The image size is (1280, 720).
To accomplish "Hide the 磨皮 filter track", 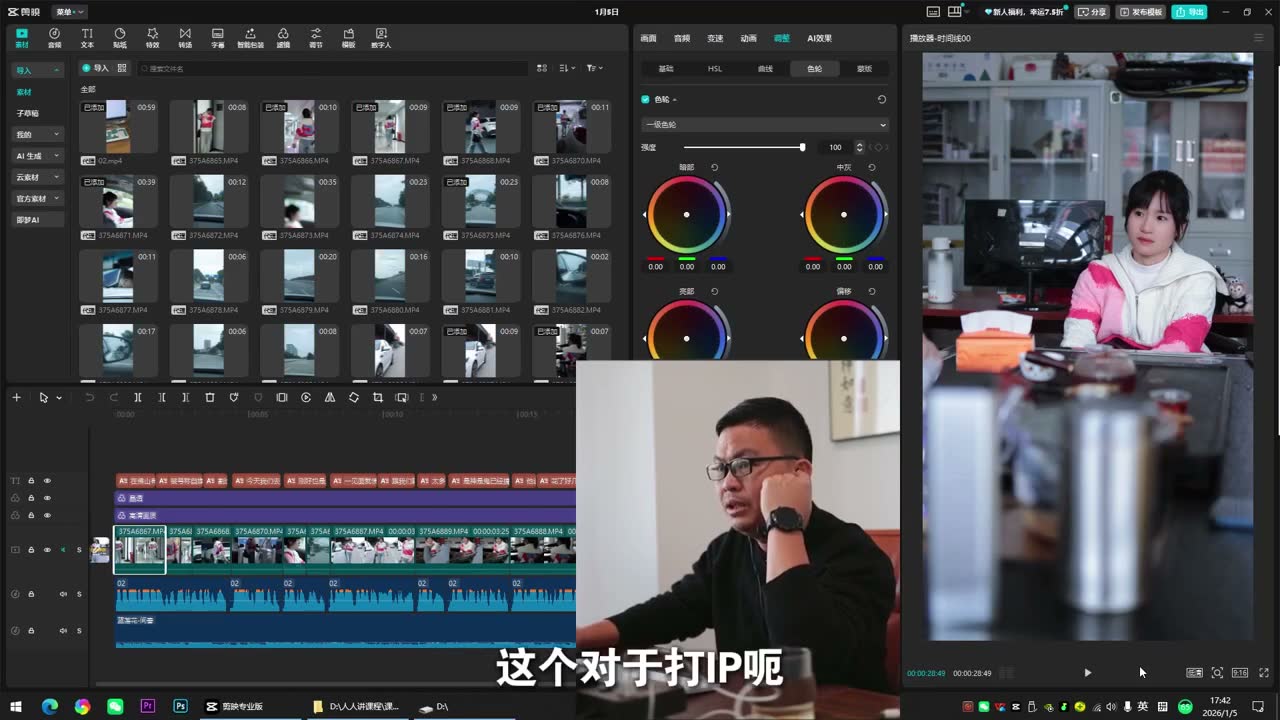I will [x=47, y=498].
